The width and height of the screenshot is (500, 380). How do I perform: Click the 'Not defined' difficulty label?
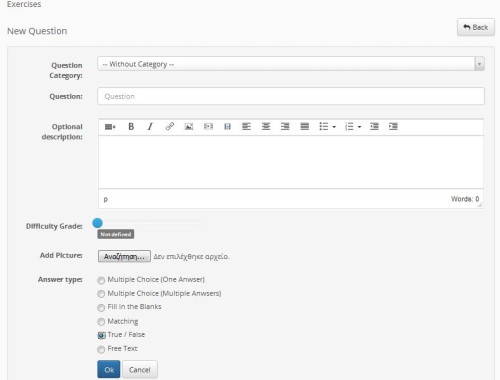(x=116, y=234)
